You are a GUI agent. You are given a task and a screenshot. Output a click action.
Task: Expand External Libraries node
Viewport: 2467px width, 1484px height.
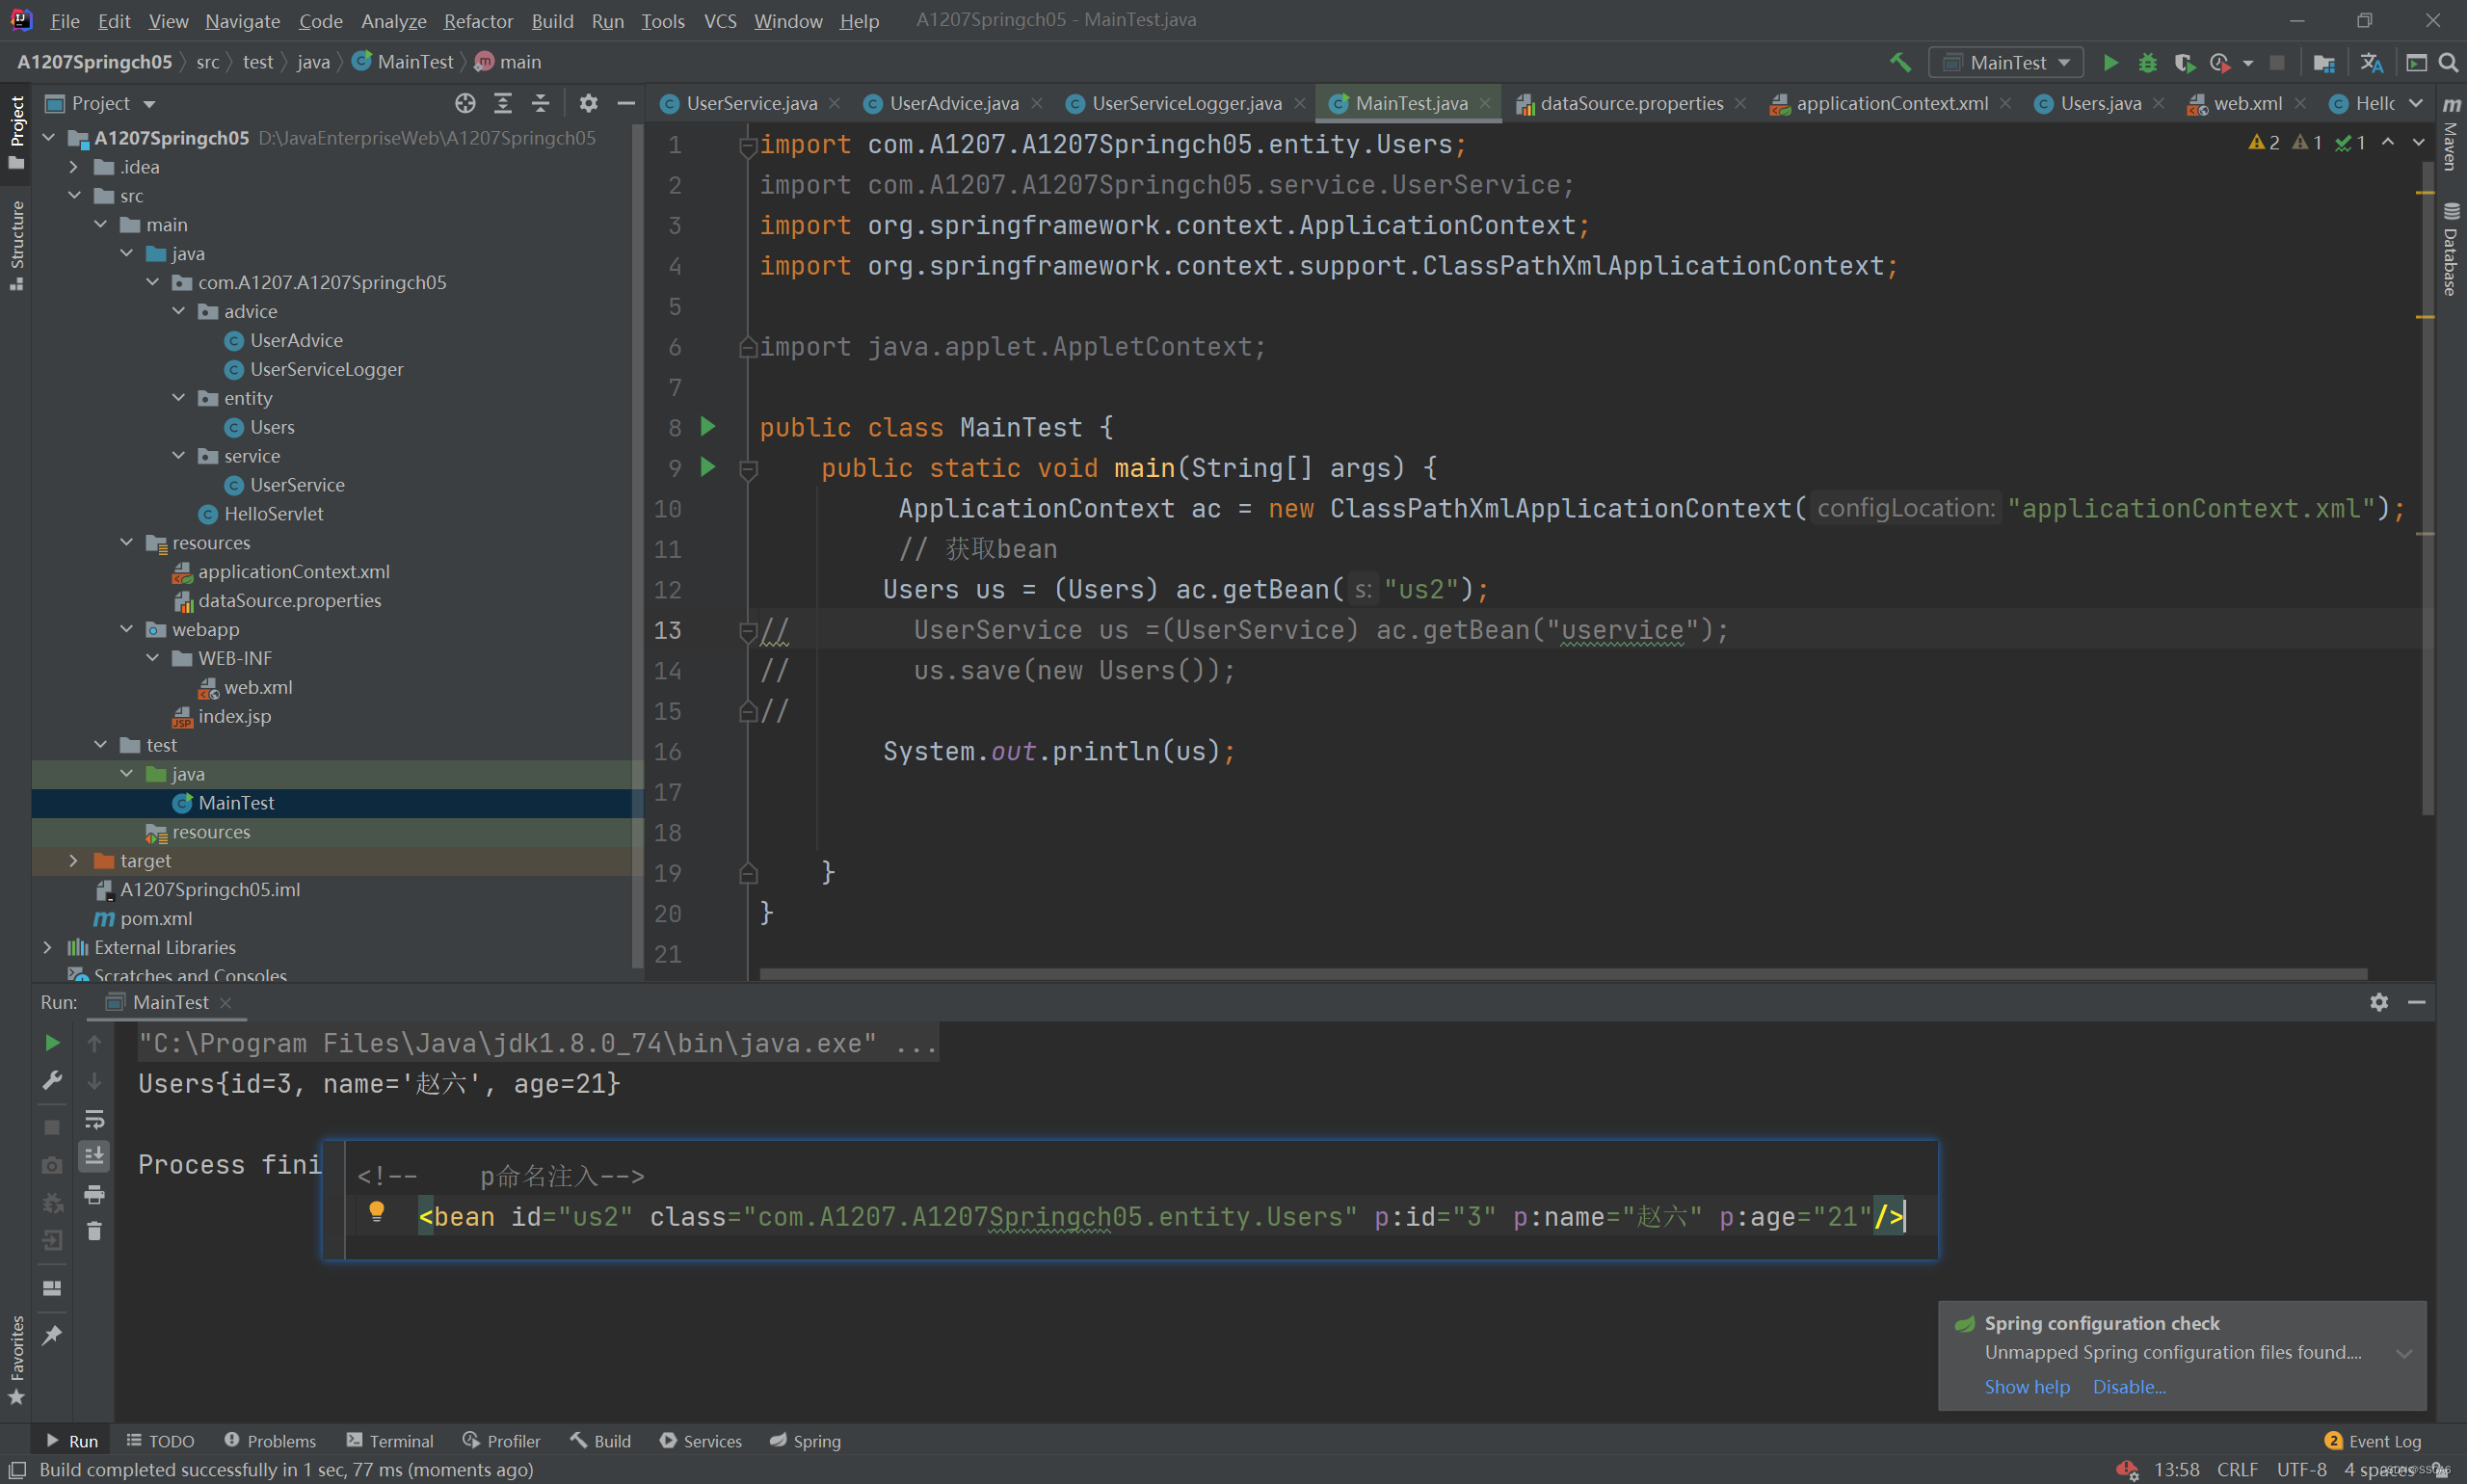pyautogui.click(x=48, y=947)
